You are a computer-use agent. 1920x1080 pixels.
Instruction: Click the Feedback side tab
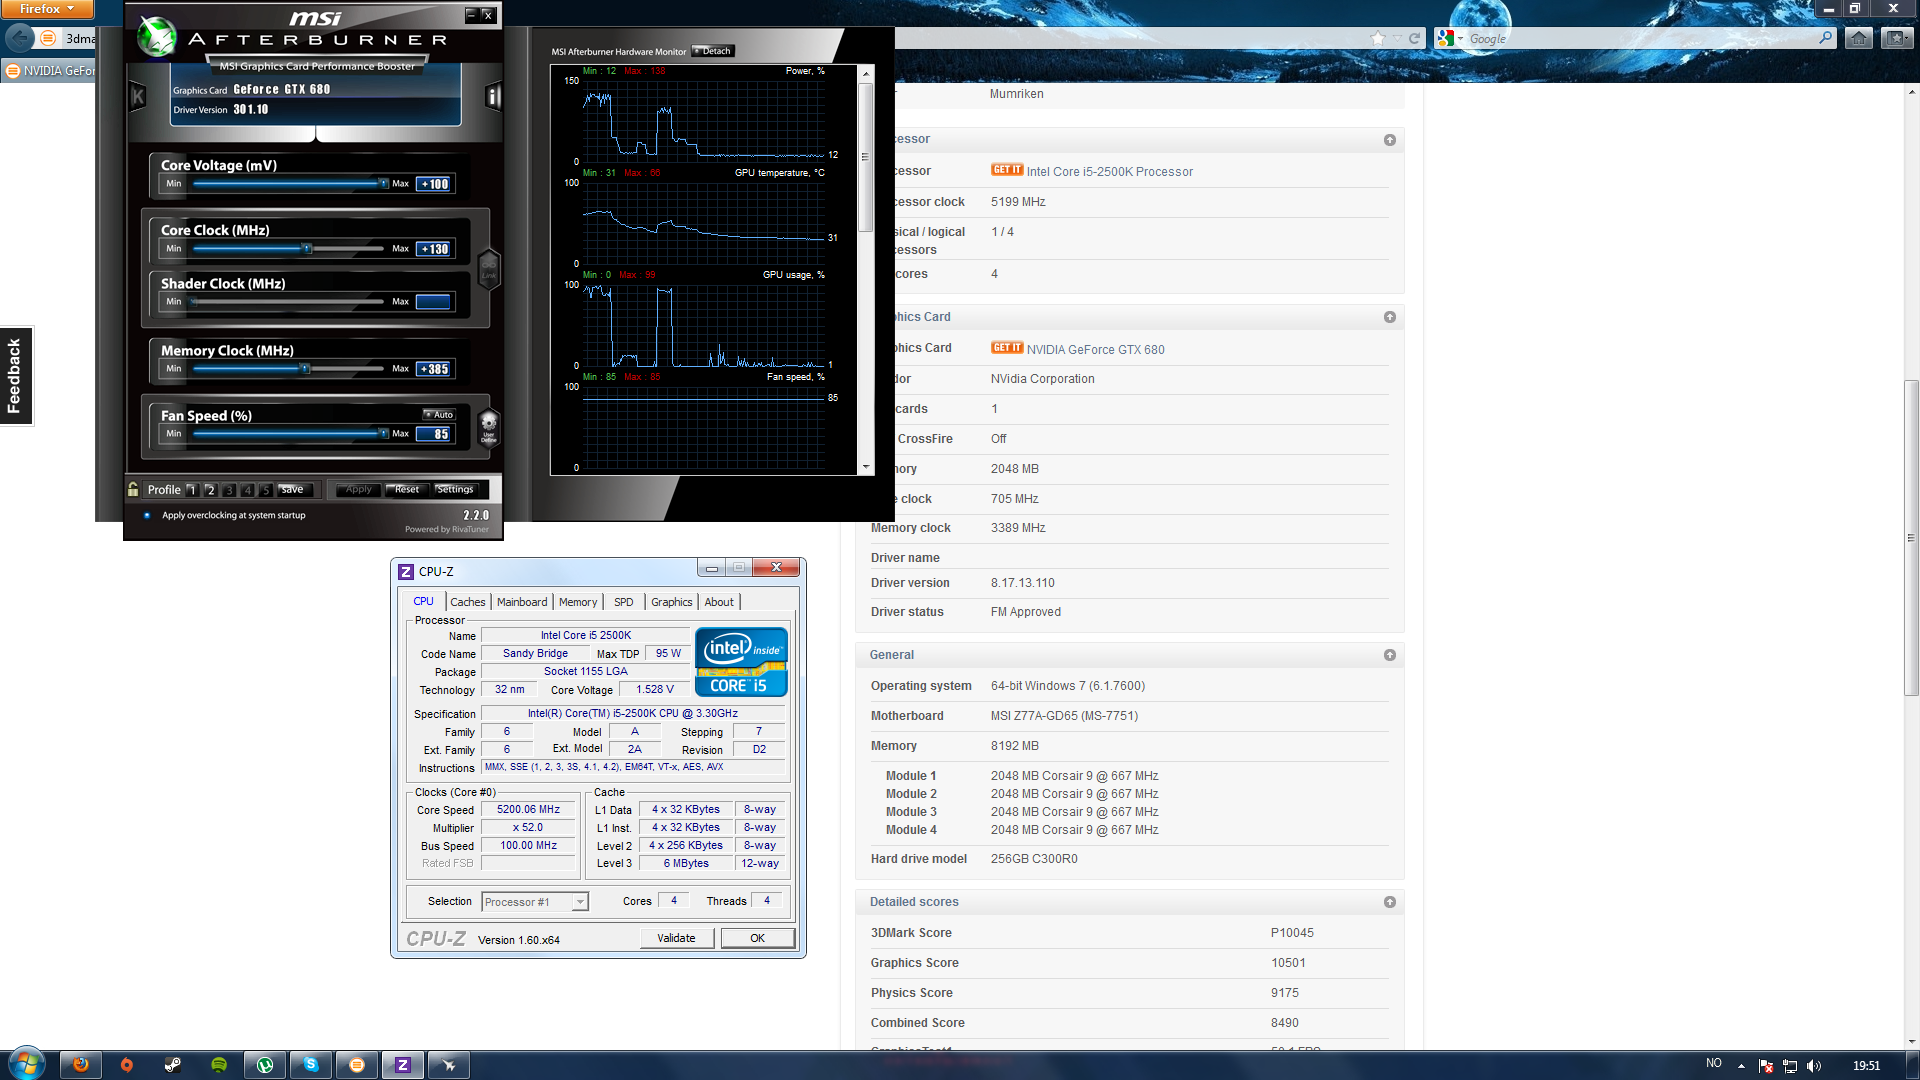[15, 376]
